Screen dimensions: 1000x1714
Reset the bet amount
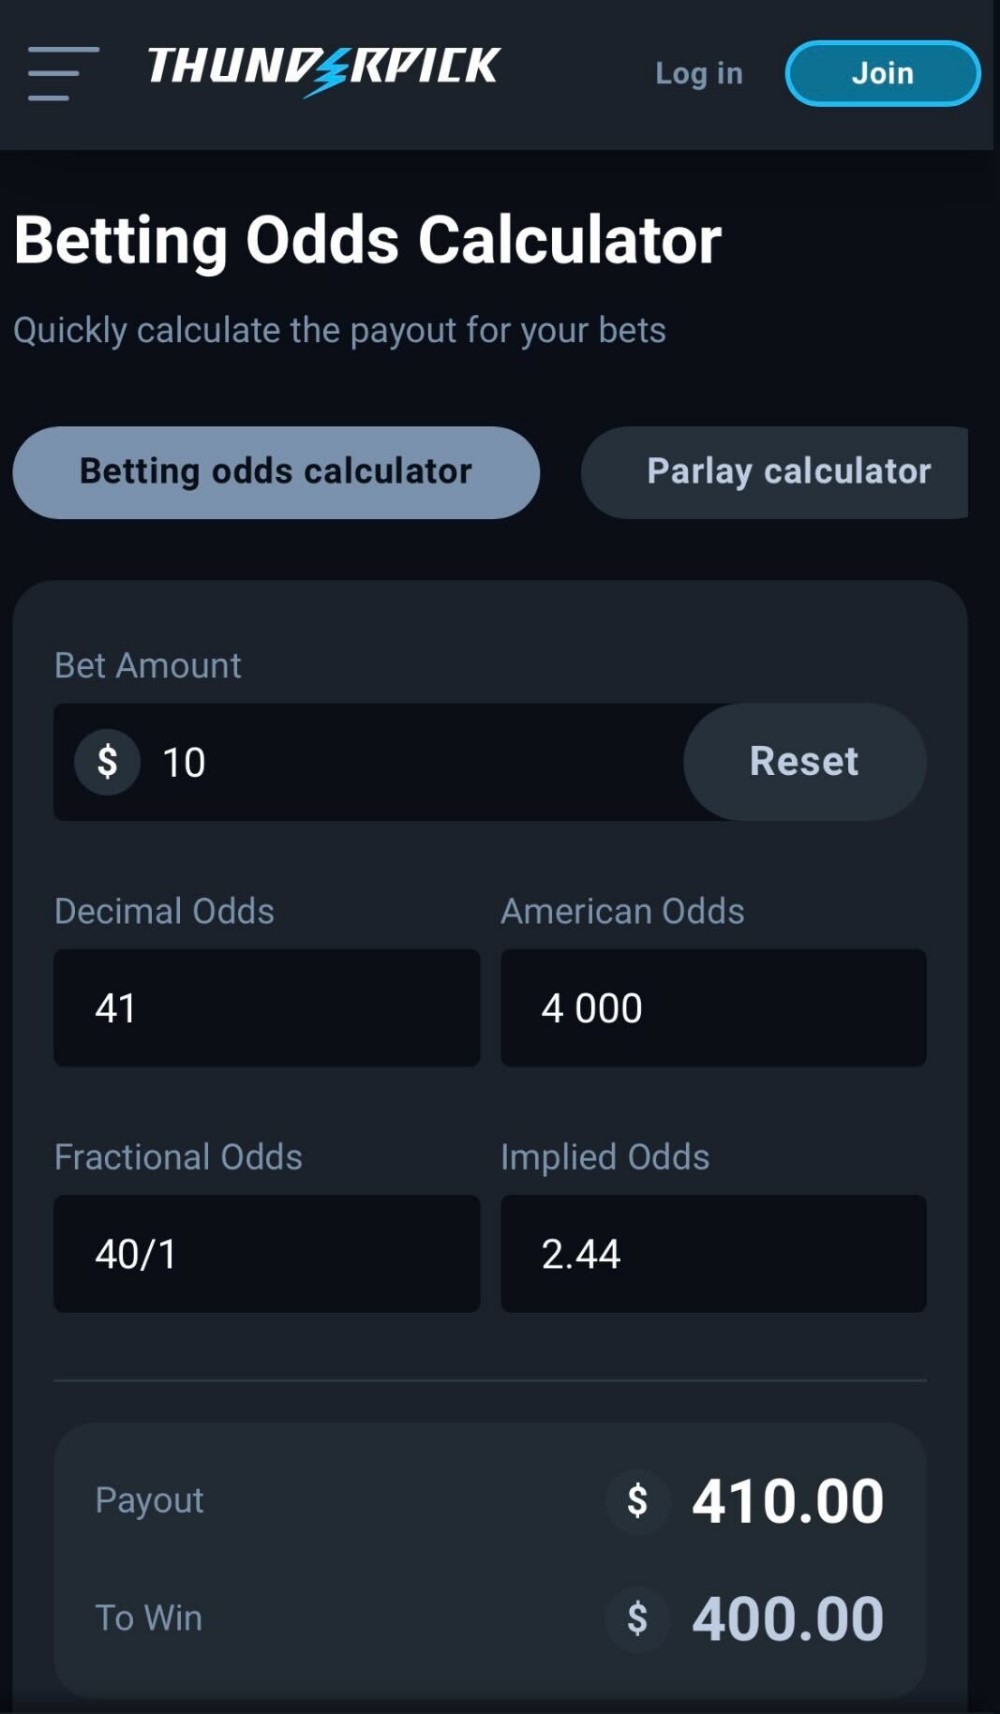(x=804, y=762)
